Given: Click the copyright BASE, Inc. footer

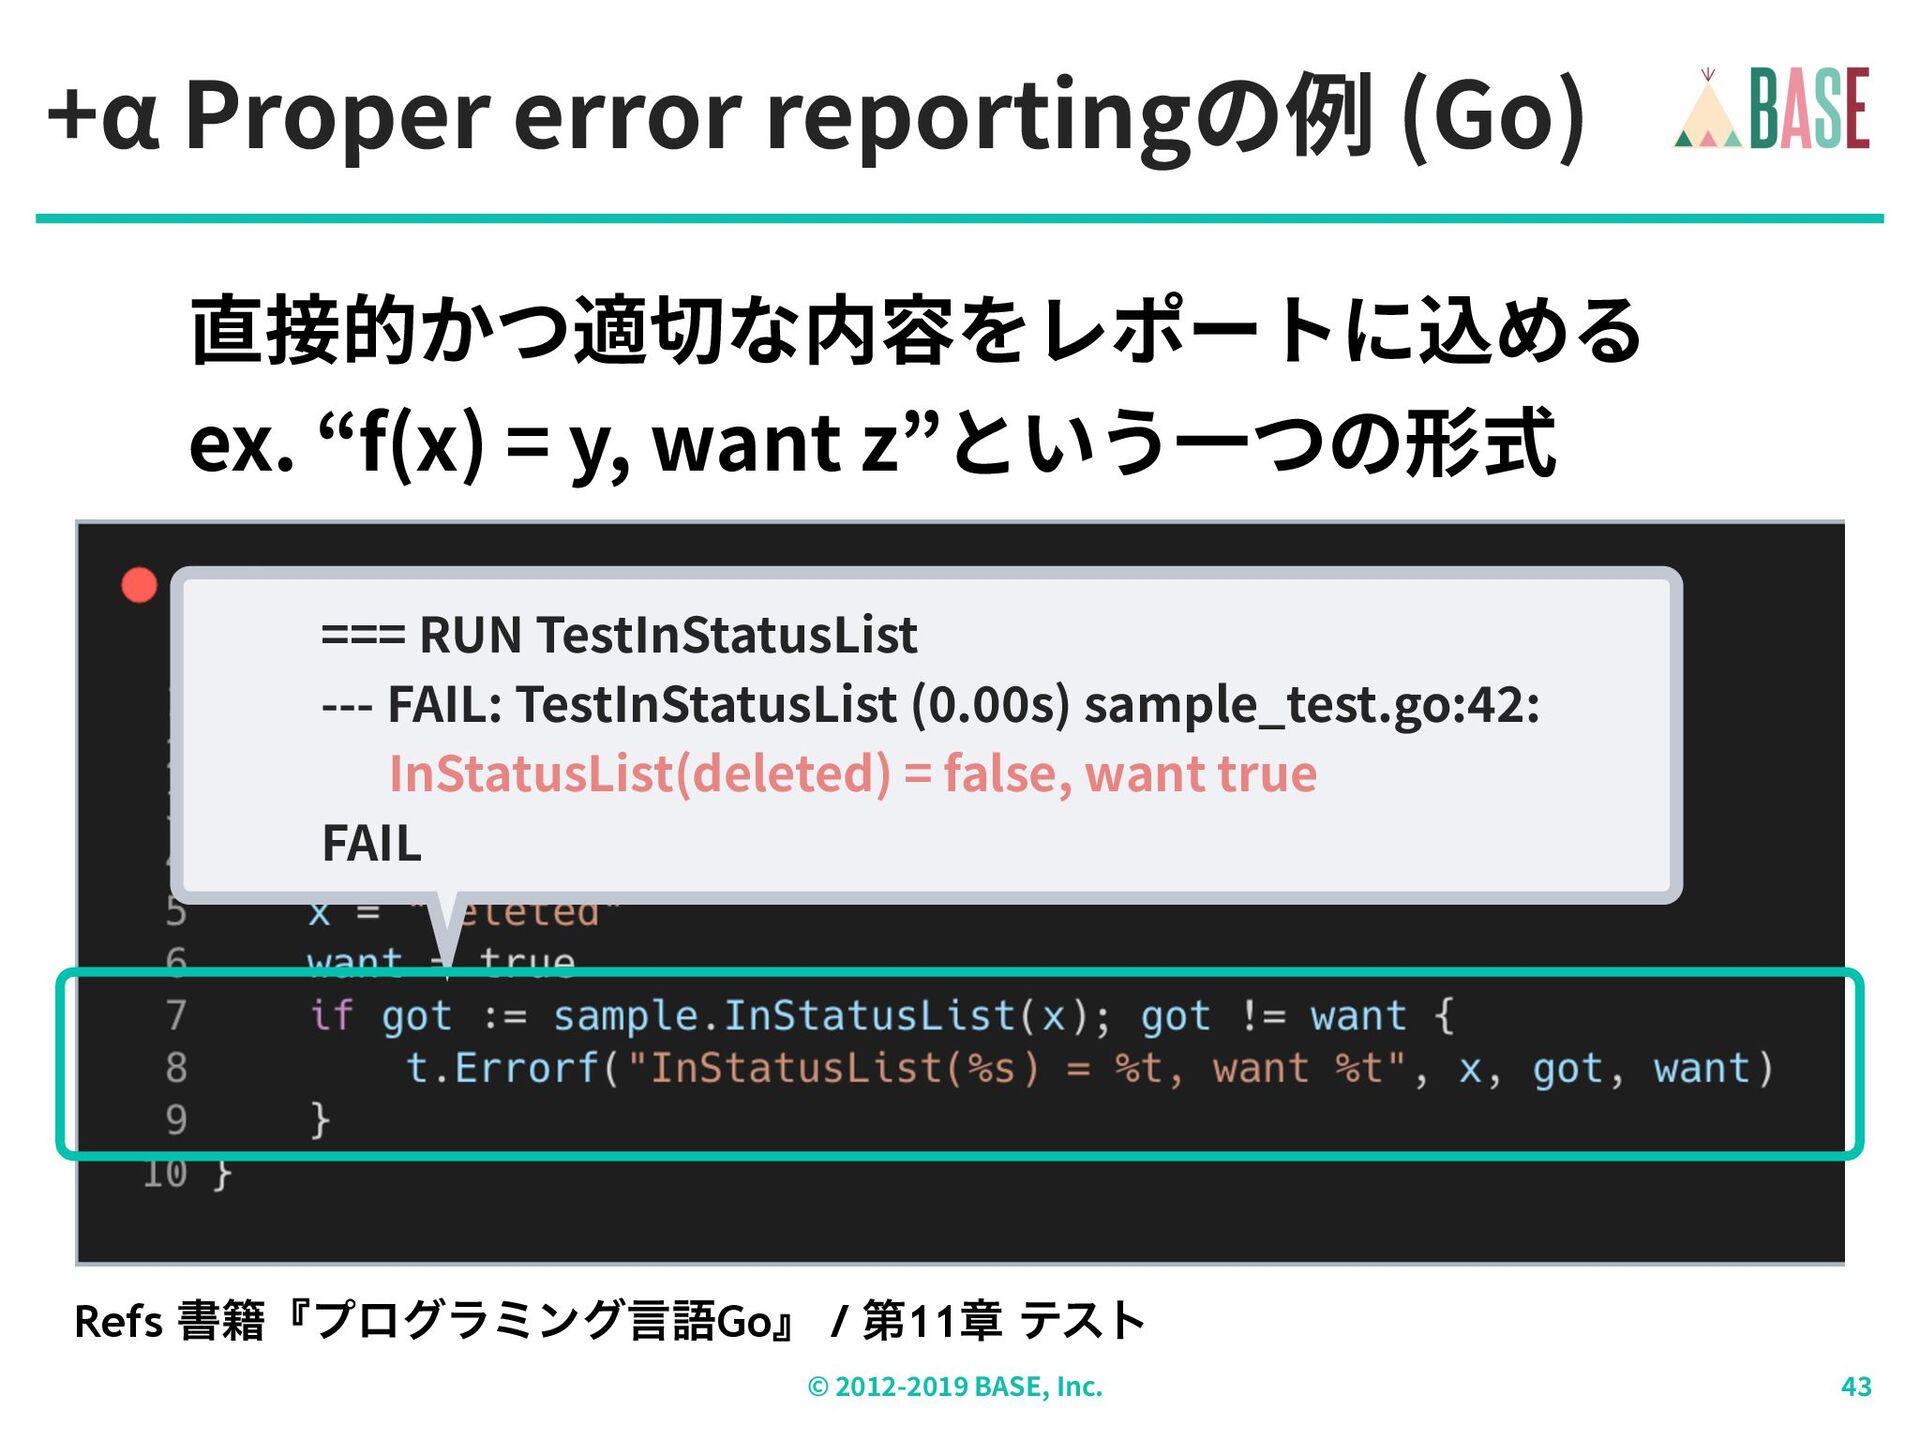Looking at the screenshot, I should (x=955, y=1386).
